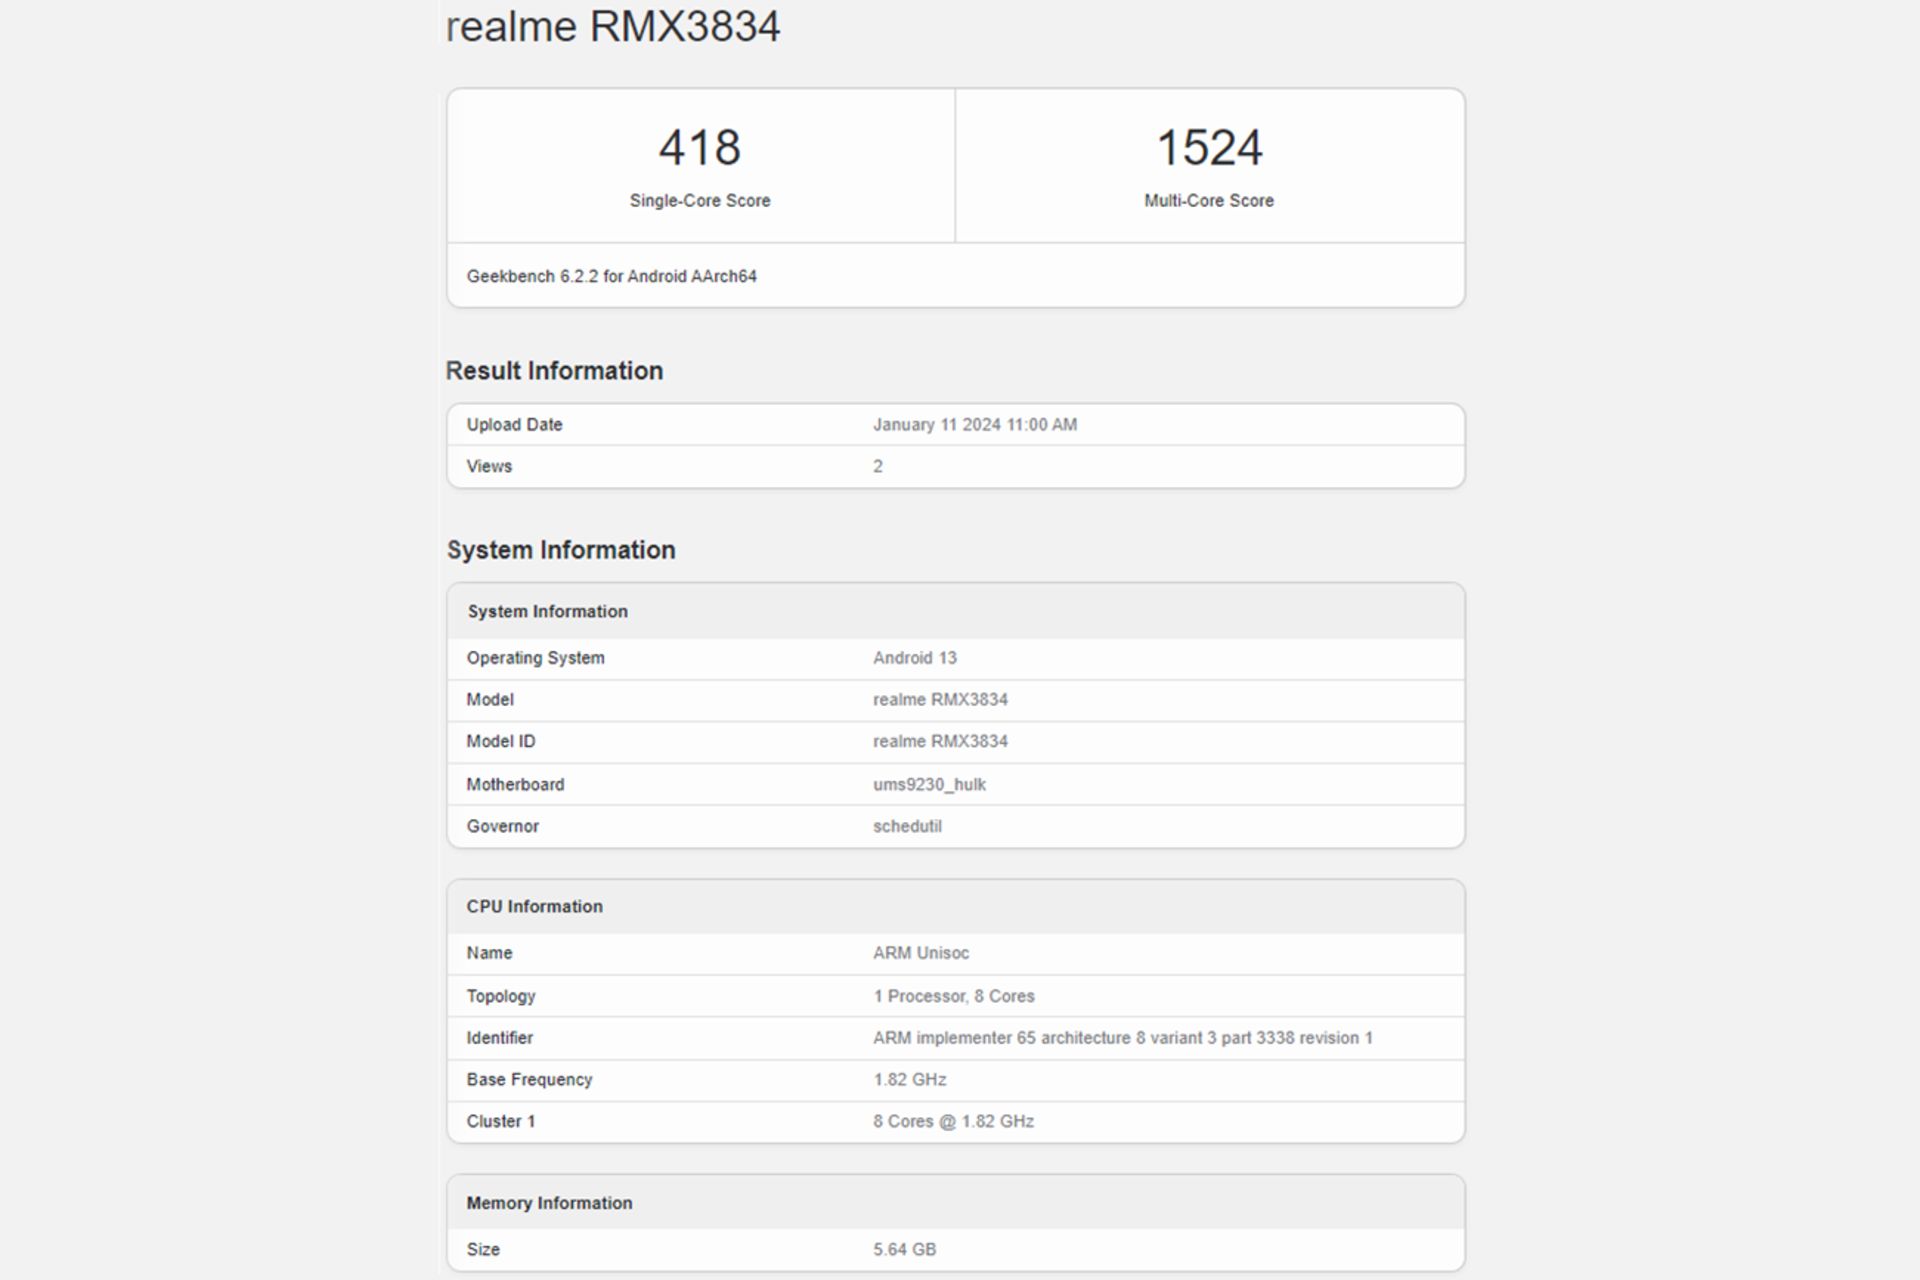
Task: Click the CPU Name value ARM Unisoc
Action: 920,954
